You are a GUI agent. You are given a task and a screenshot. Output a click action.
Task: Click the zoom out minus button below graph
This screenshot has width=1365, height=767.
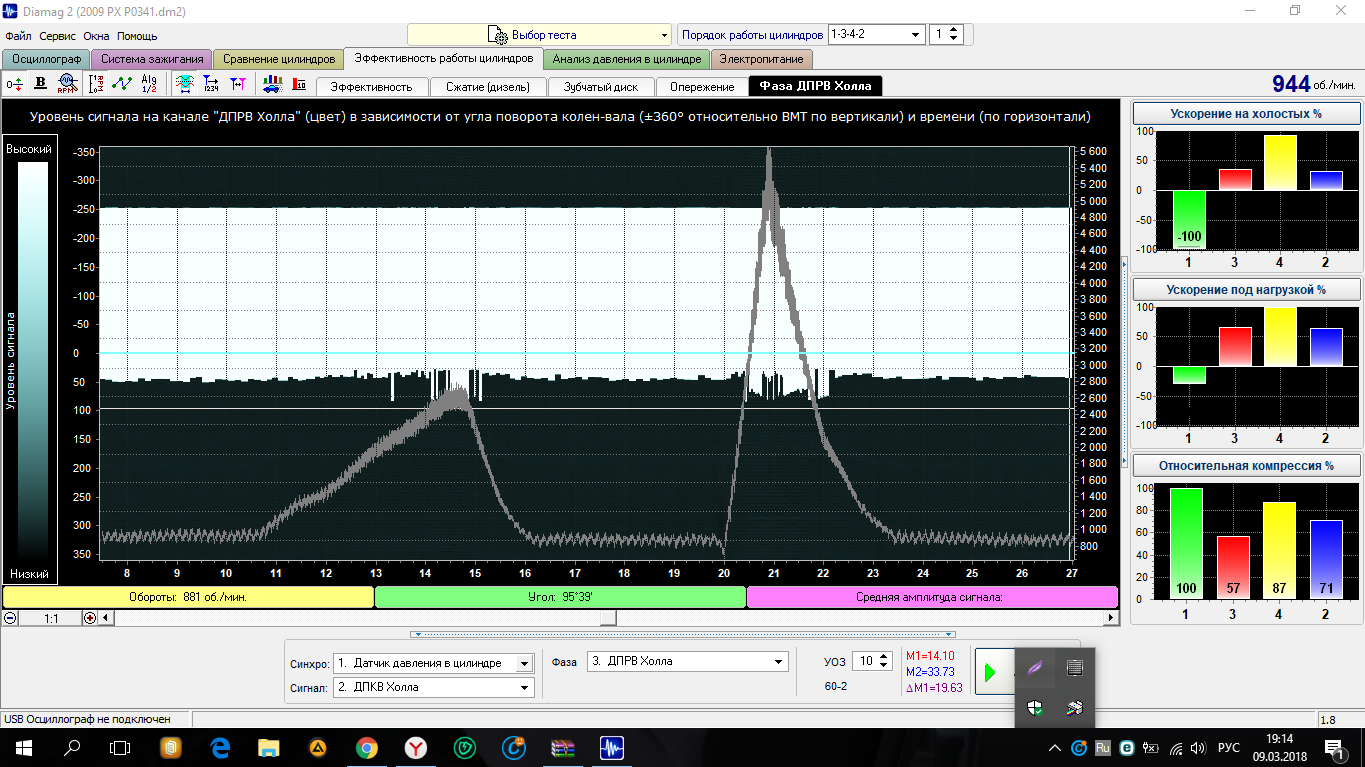coord(10,618)
